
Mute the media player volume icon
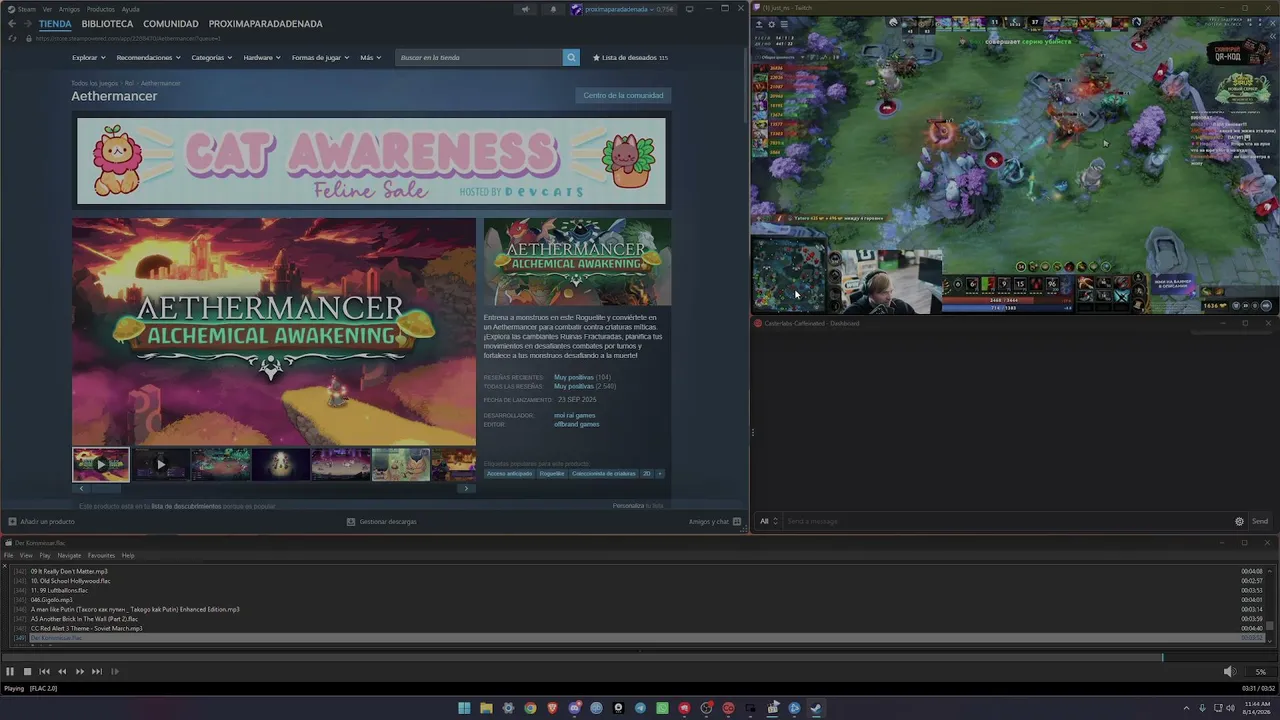tap(1230, 672)
